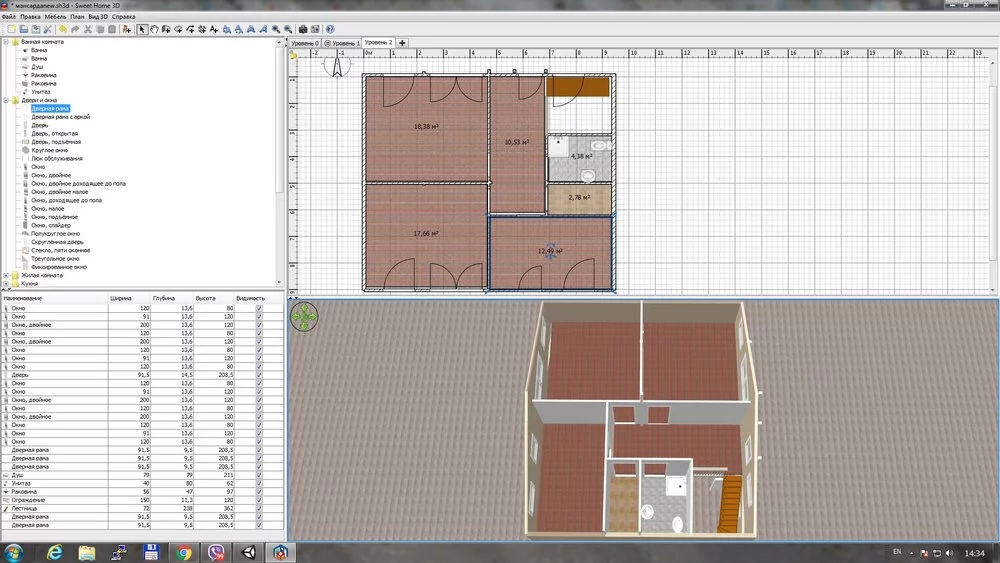Collapse the Двери и окна folder
Image resolution: width=1000 pixels, height=563 pixels.
point(6,100)
